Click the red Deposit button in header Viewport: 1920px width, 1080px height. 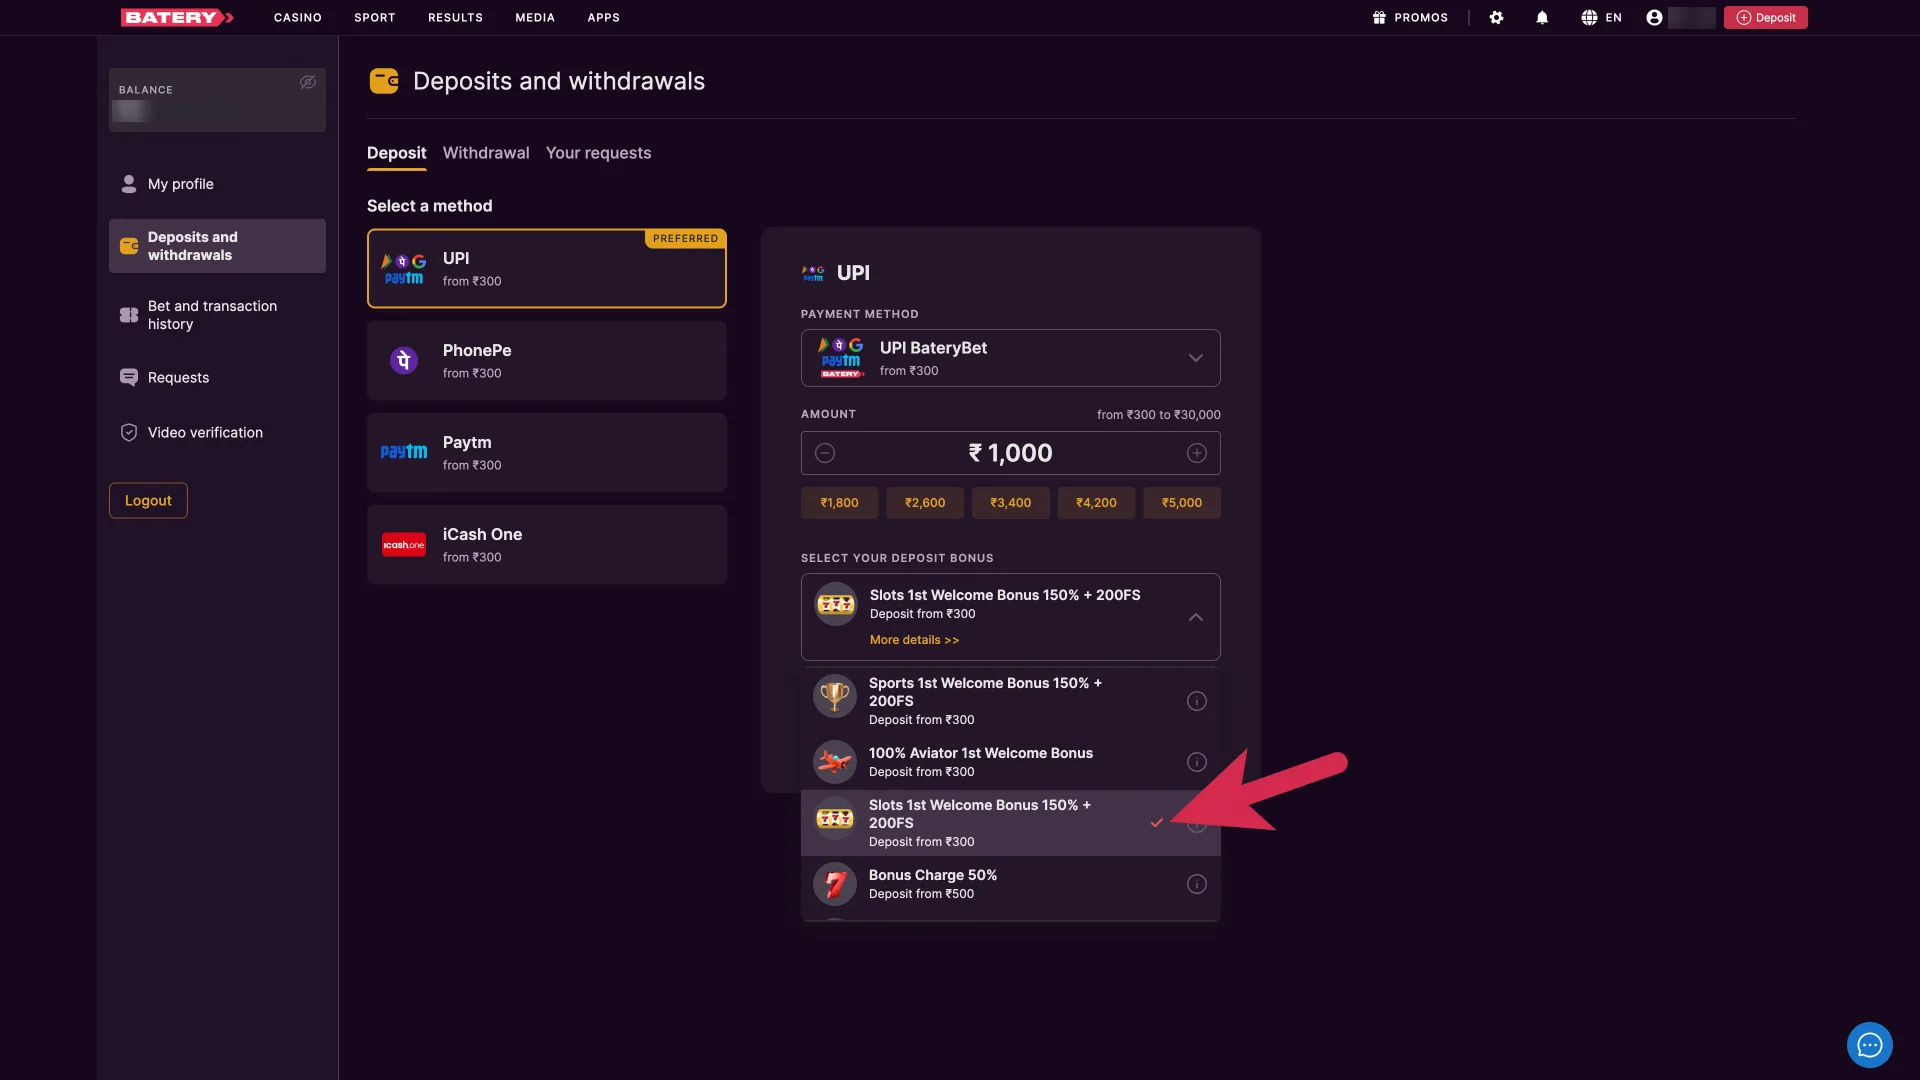[x=1765, y=17]
